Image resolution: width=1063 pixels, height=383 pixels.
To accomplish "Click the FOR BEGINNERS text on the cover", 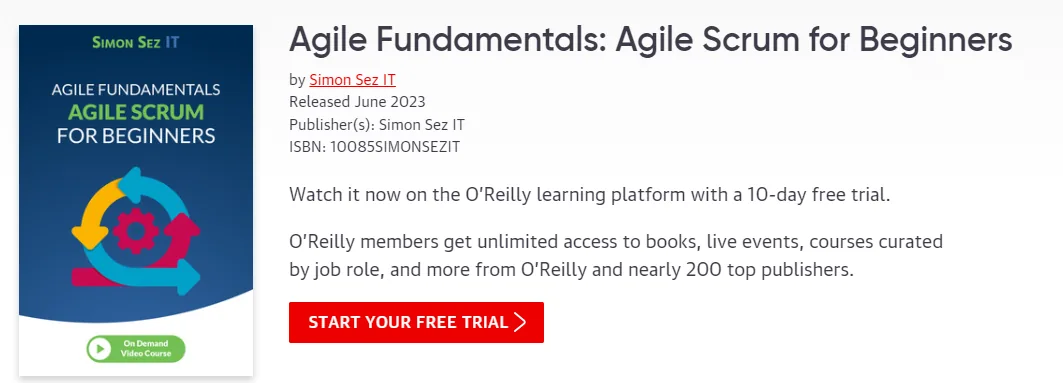I will coord(136,135).
